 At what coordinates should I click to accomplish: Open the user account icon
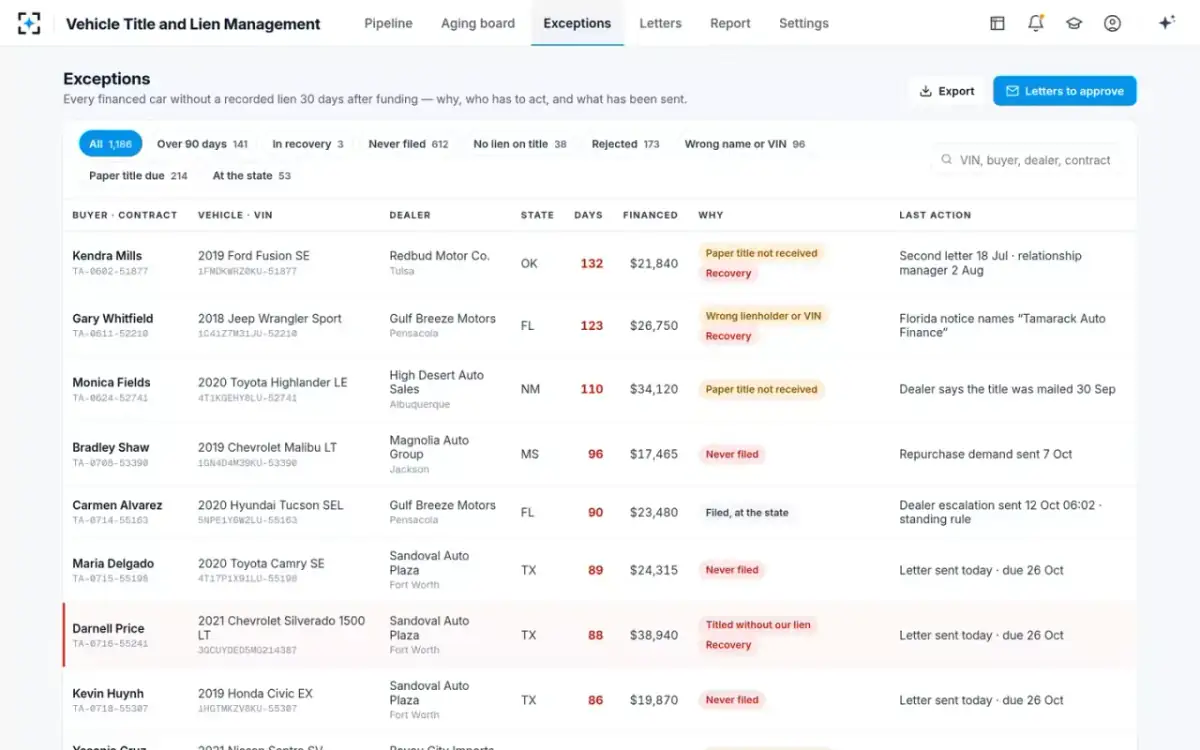click(x=1112, y=23)
